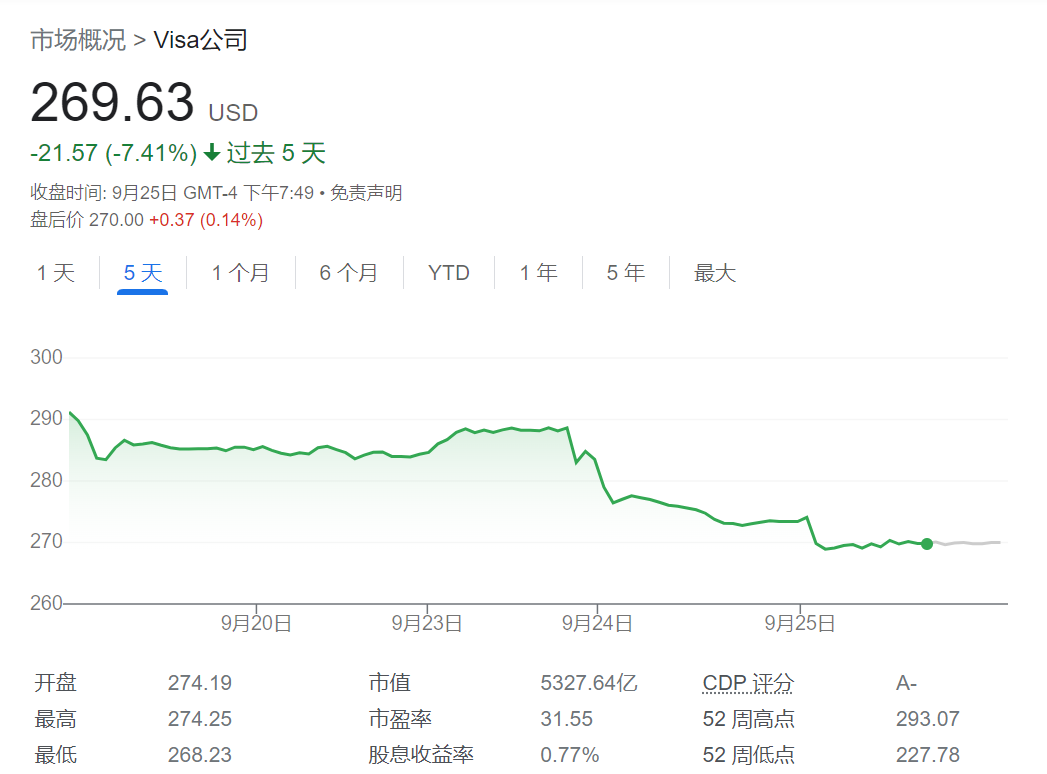Choose the 1 年 range tab
Image resolution: width=1047 pixels, height=774 pixels.
coord(539,273)
